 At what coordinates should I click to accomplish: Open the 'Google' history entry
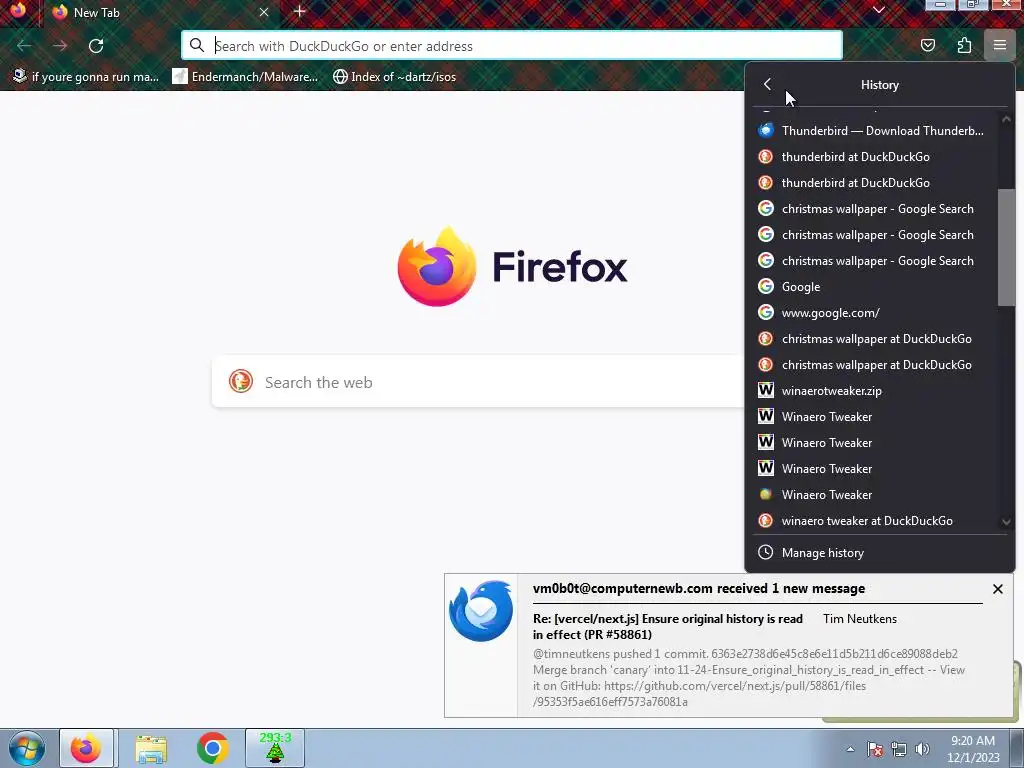pos(875,287)
